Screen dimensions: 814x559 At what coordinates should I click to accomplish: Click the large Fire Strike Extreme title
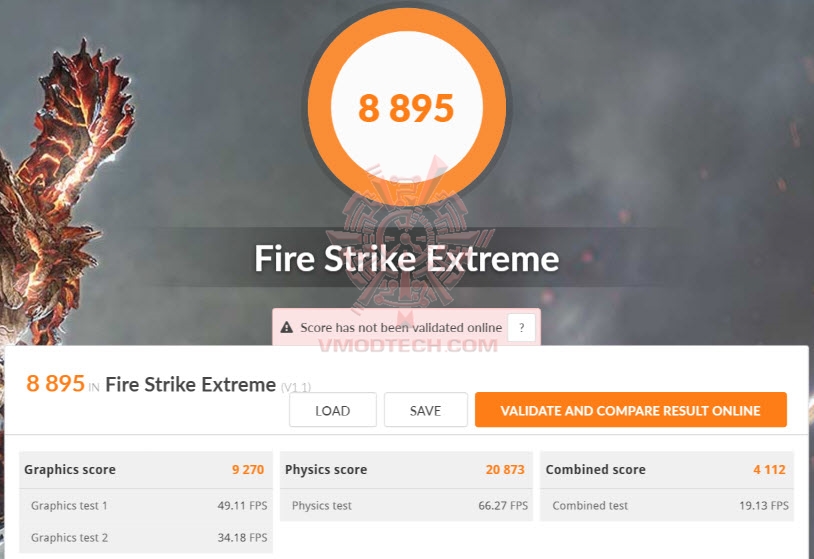[406, 258]
